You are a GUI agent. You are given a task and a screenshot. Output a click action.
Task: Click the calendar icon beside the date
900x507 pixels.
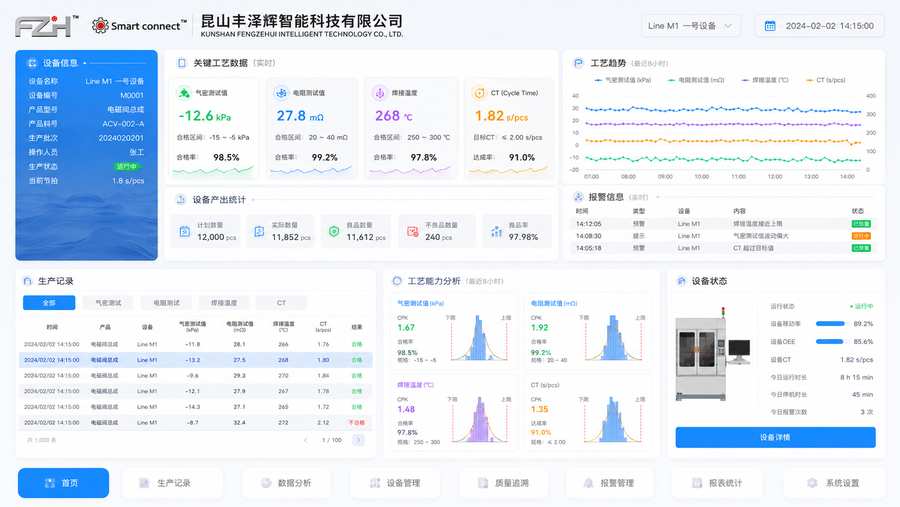[x=770, y=26]
